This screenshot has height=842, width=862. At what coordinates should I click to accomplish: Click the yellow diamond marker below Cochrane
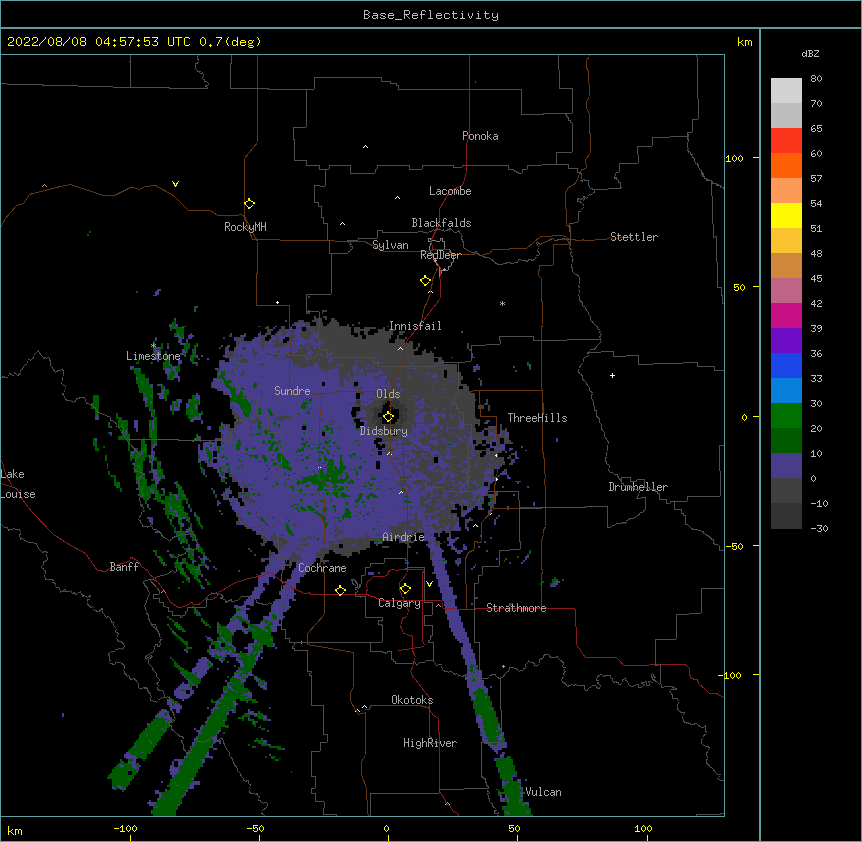click(x=340, y=590)
